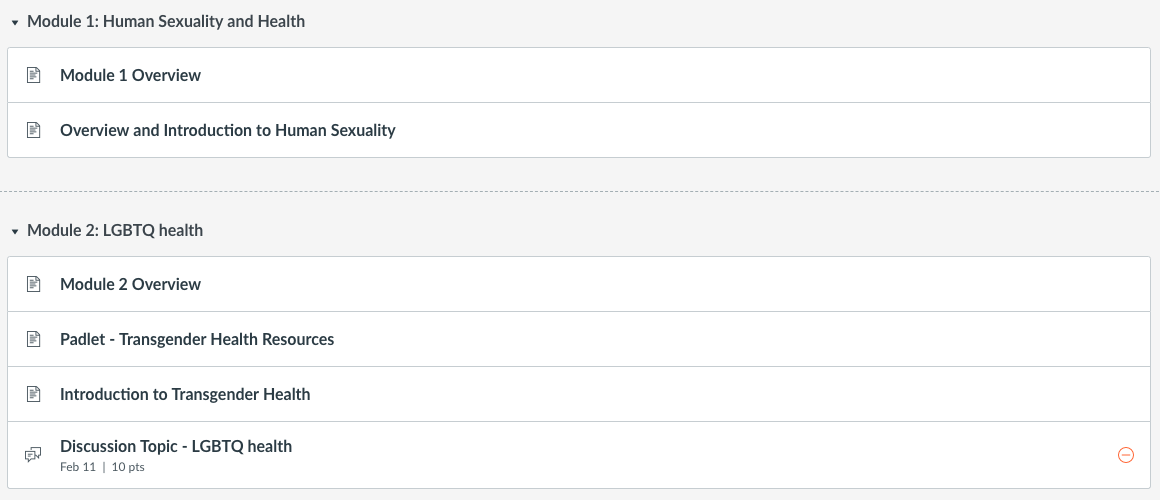1160x500 pixels.
Task: Collapse Module 1 with its arrow
Action: point(15,21)
